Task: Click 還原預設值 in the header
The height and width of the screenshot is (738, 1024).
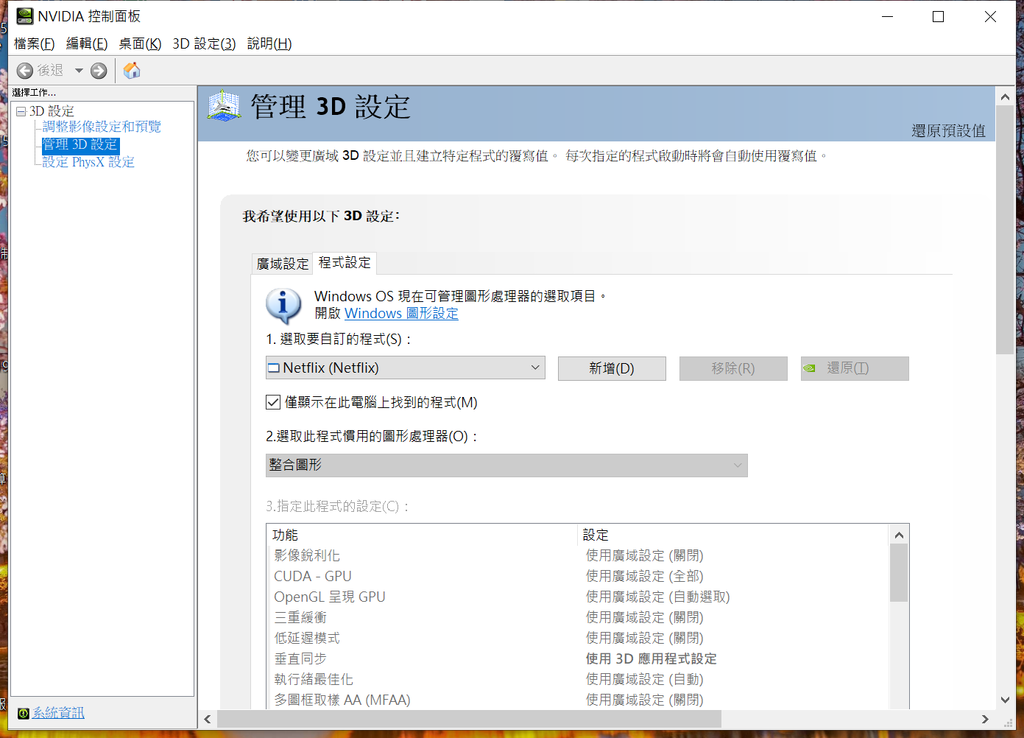Action: pos(948,131)
